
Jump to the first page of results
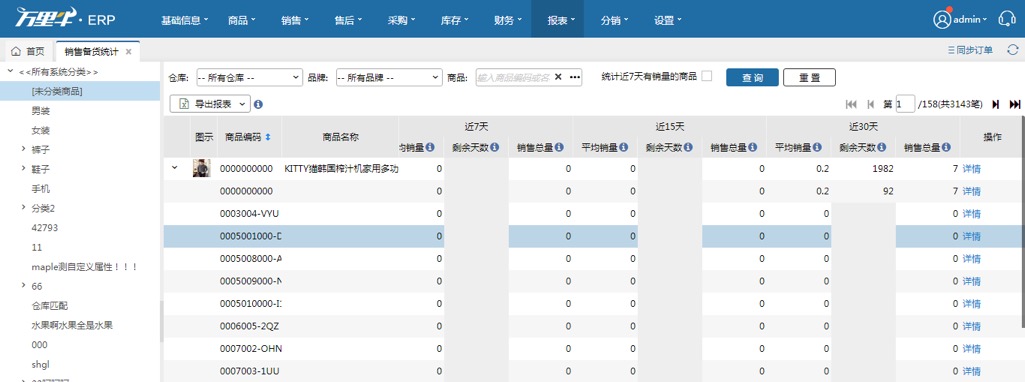851,104
